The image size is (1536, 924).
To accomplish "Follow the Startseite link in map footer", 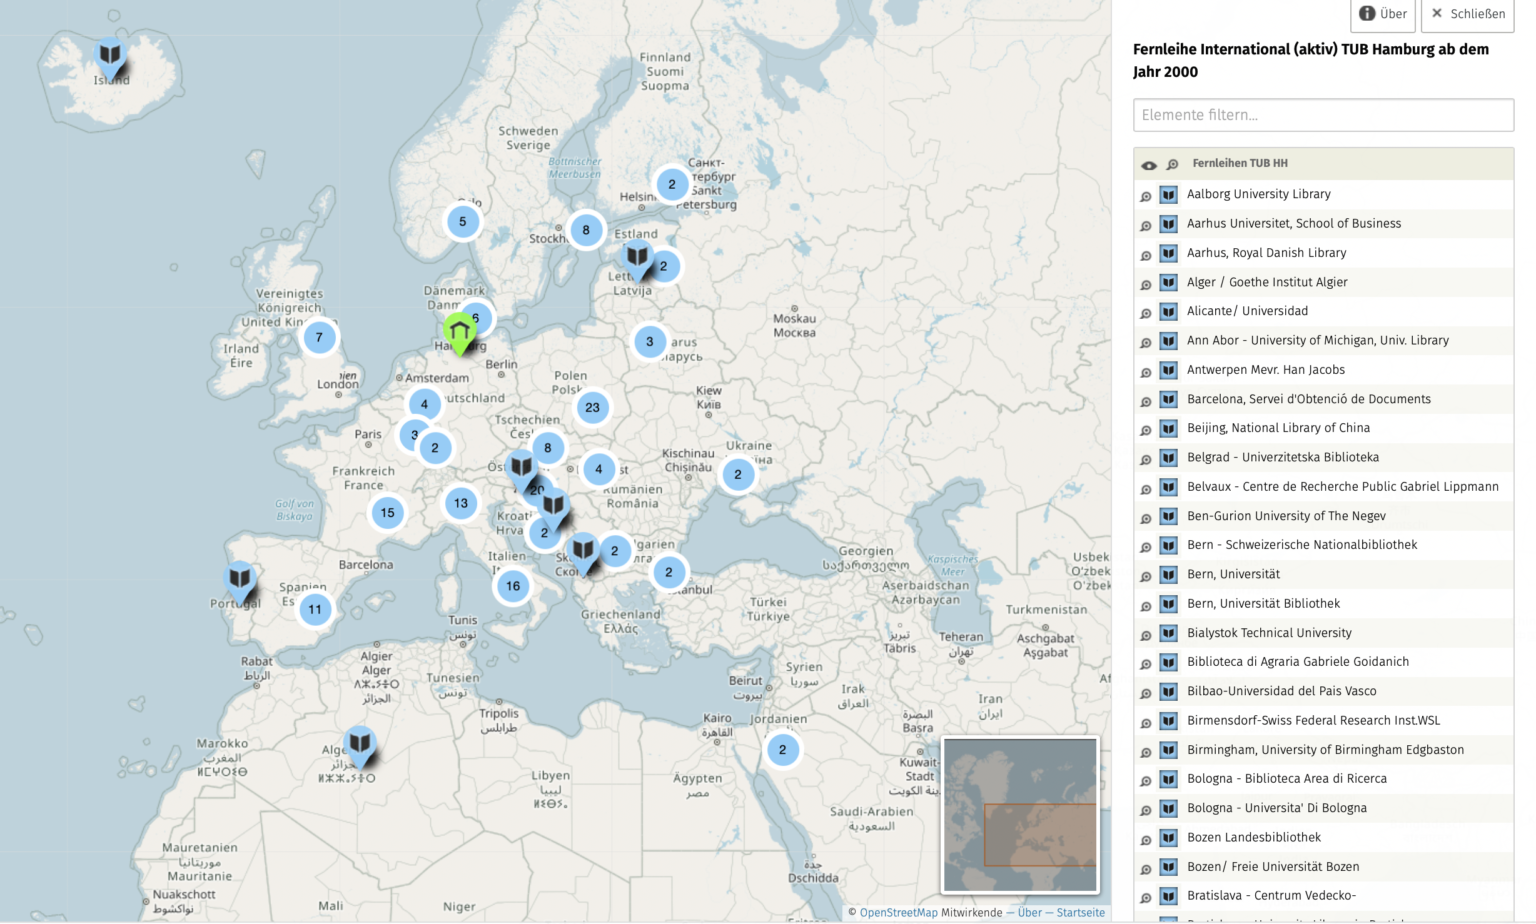I will 1081,912.
